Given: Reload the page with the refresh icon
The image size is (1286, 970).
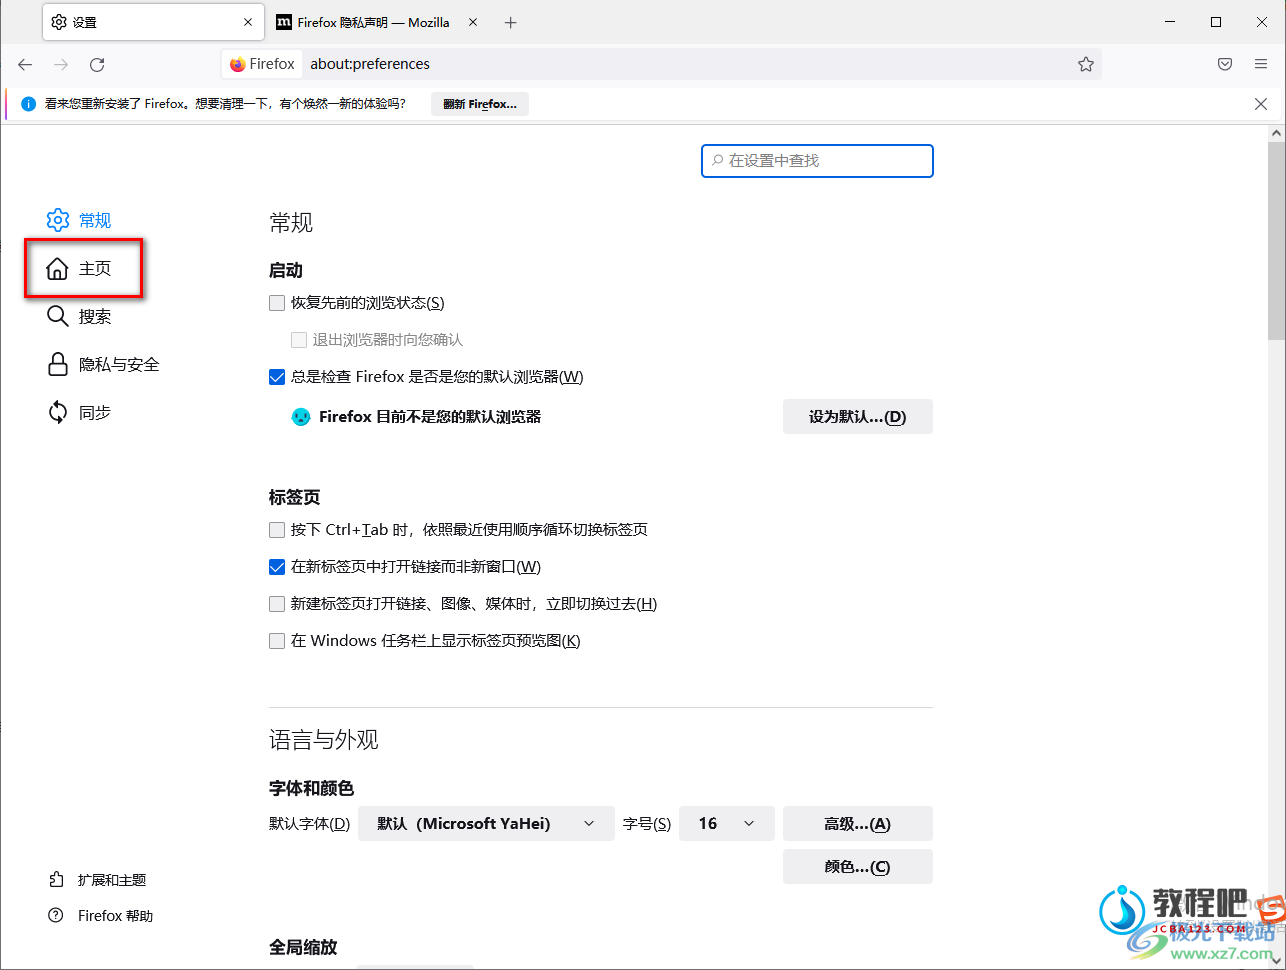Looking at the screenshot, I should pyautogui.click(x=97, y=64).
